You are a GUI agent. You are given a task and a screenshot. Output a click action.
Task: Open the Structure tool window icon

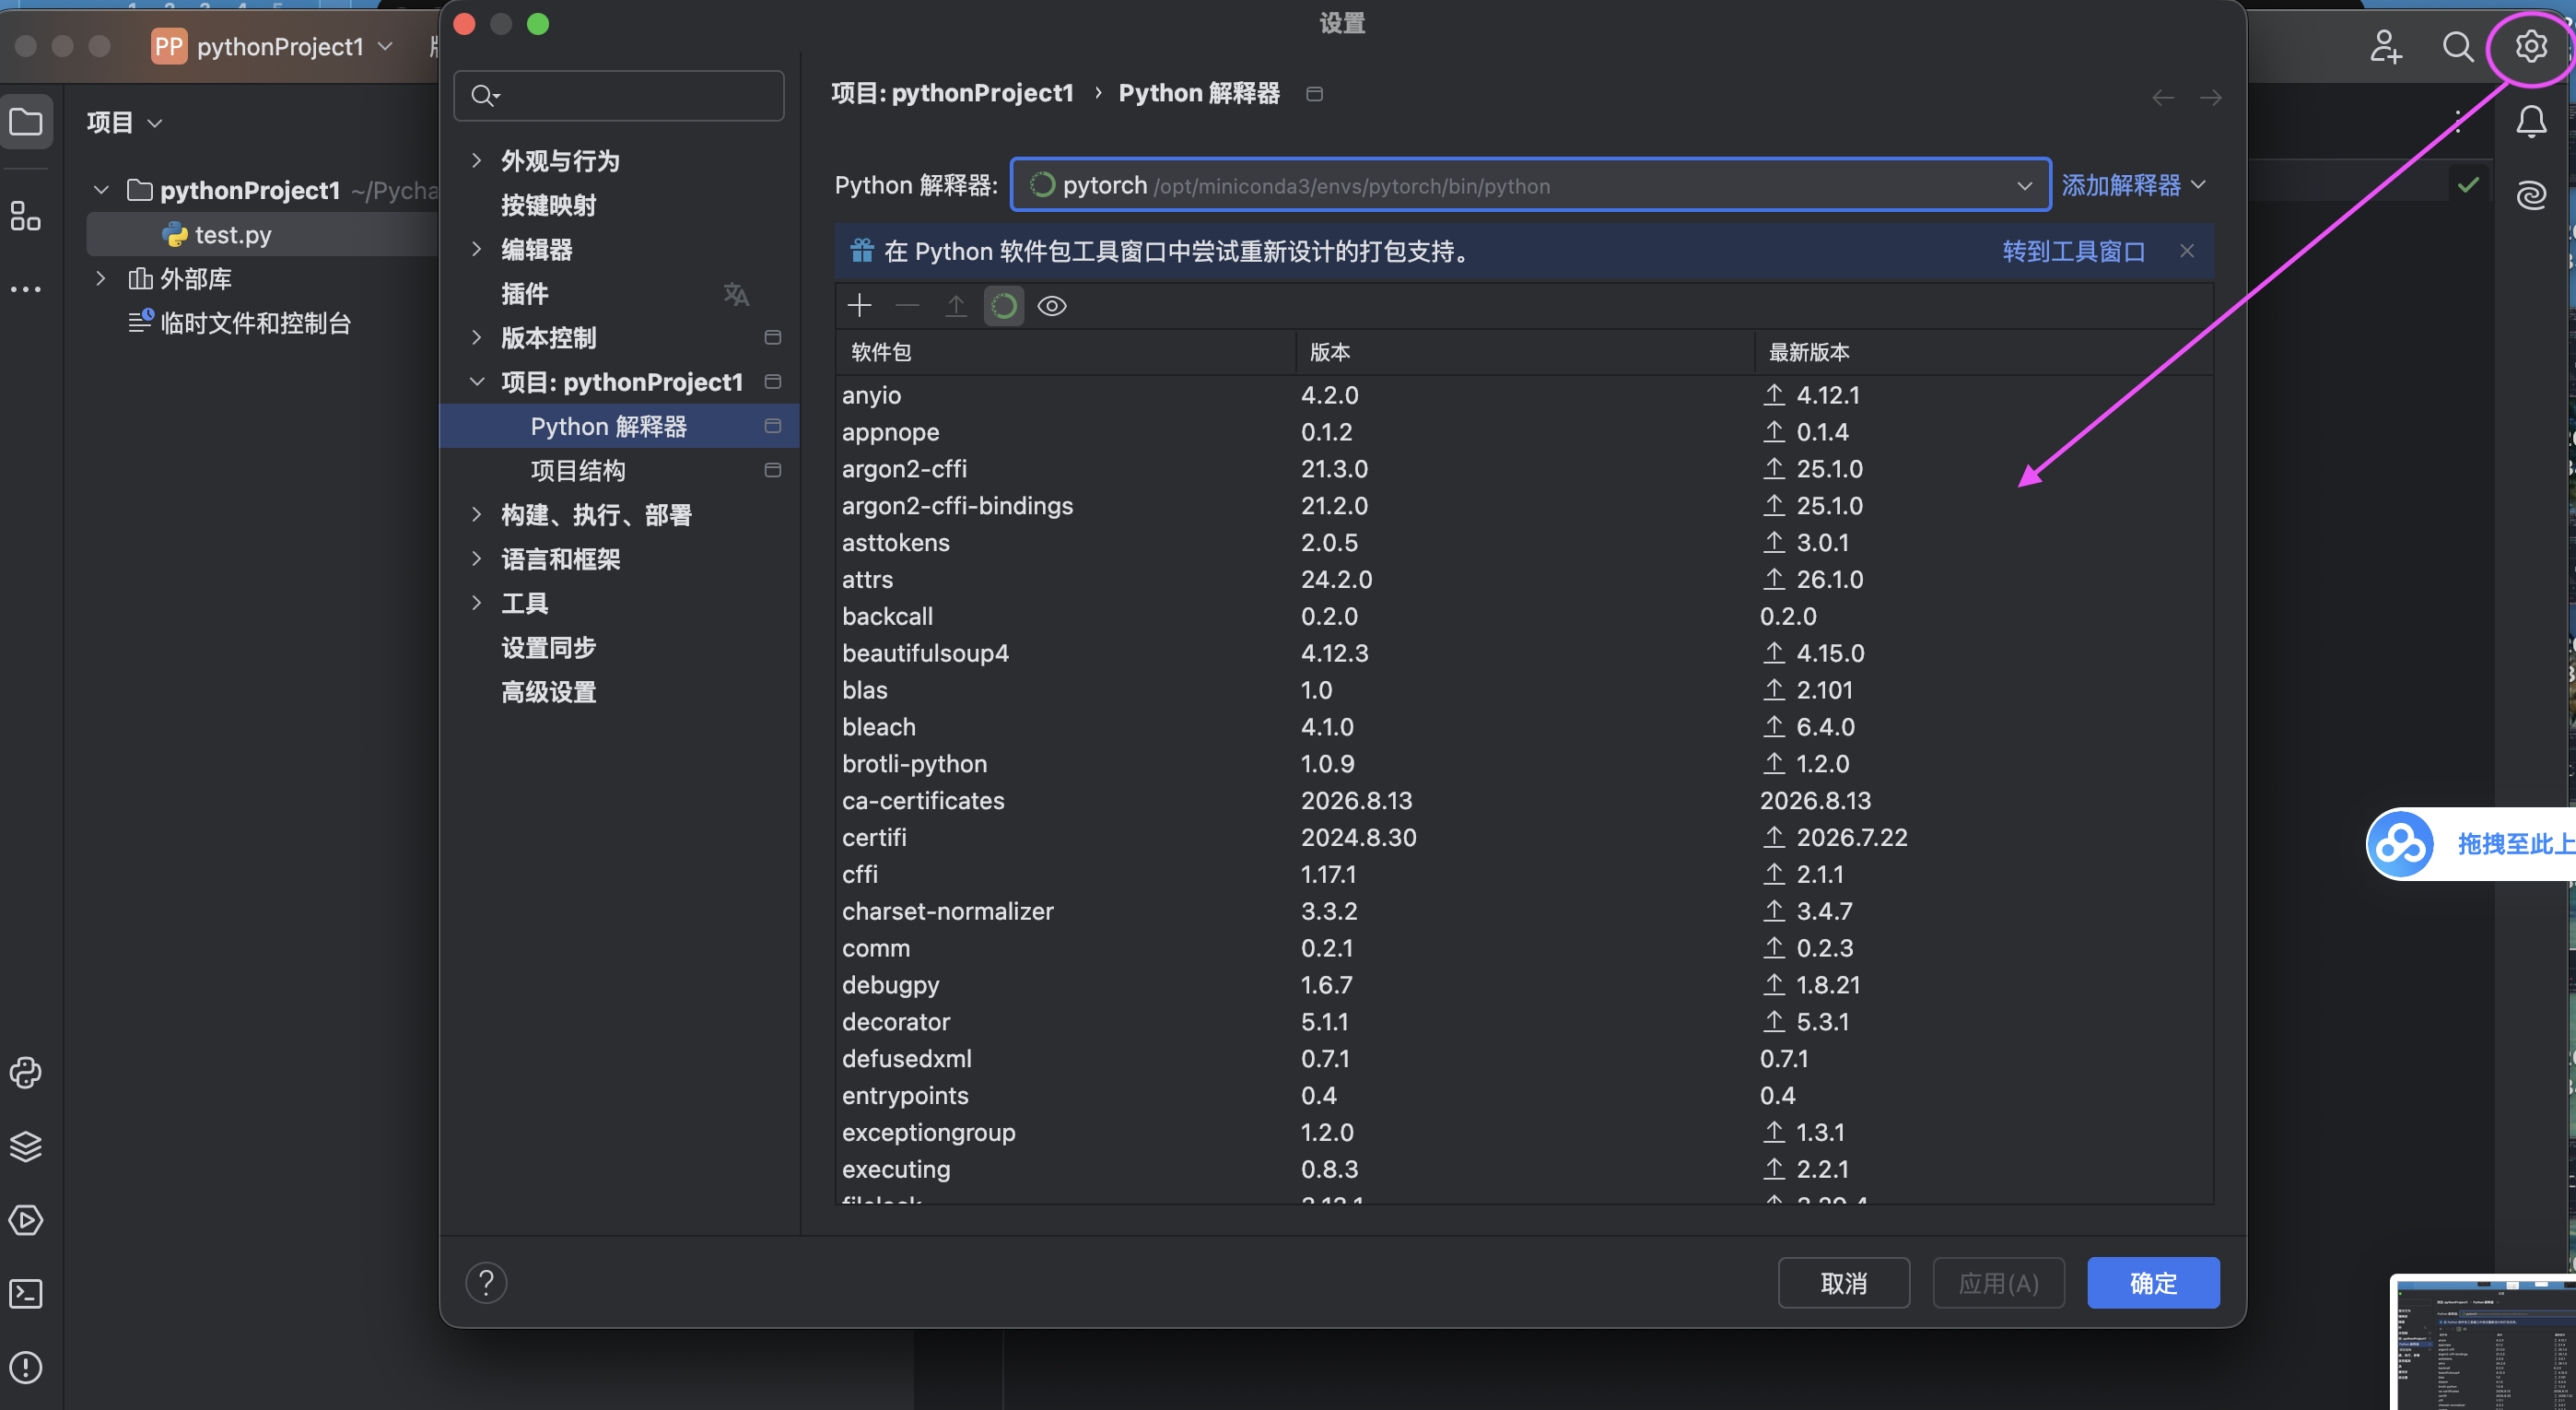point(26,215)
